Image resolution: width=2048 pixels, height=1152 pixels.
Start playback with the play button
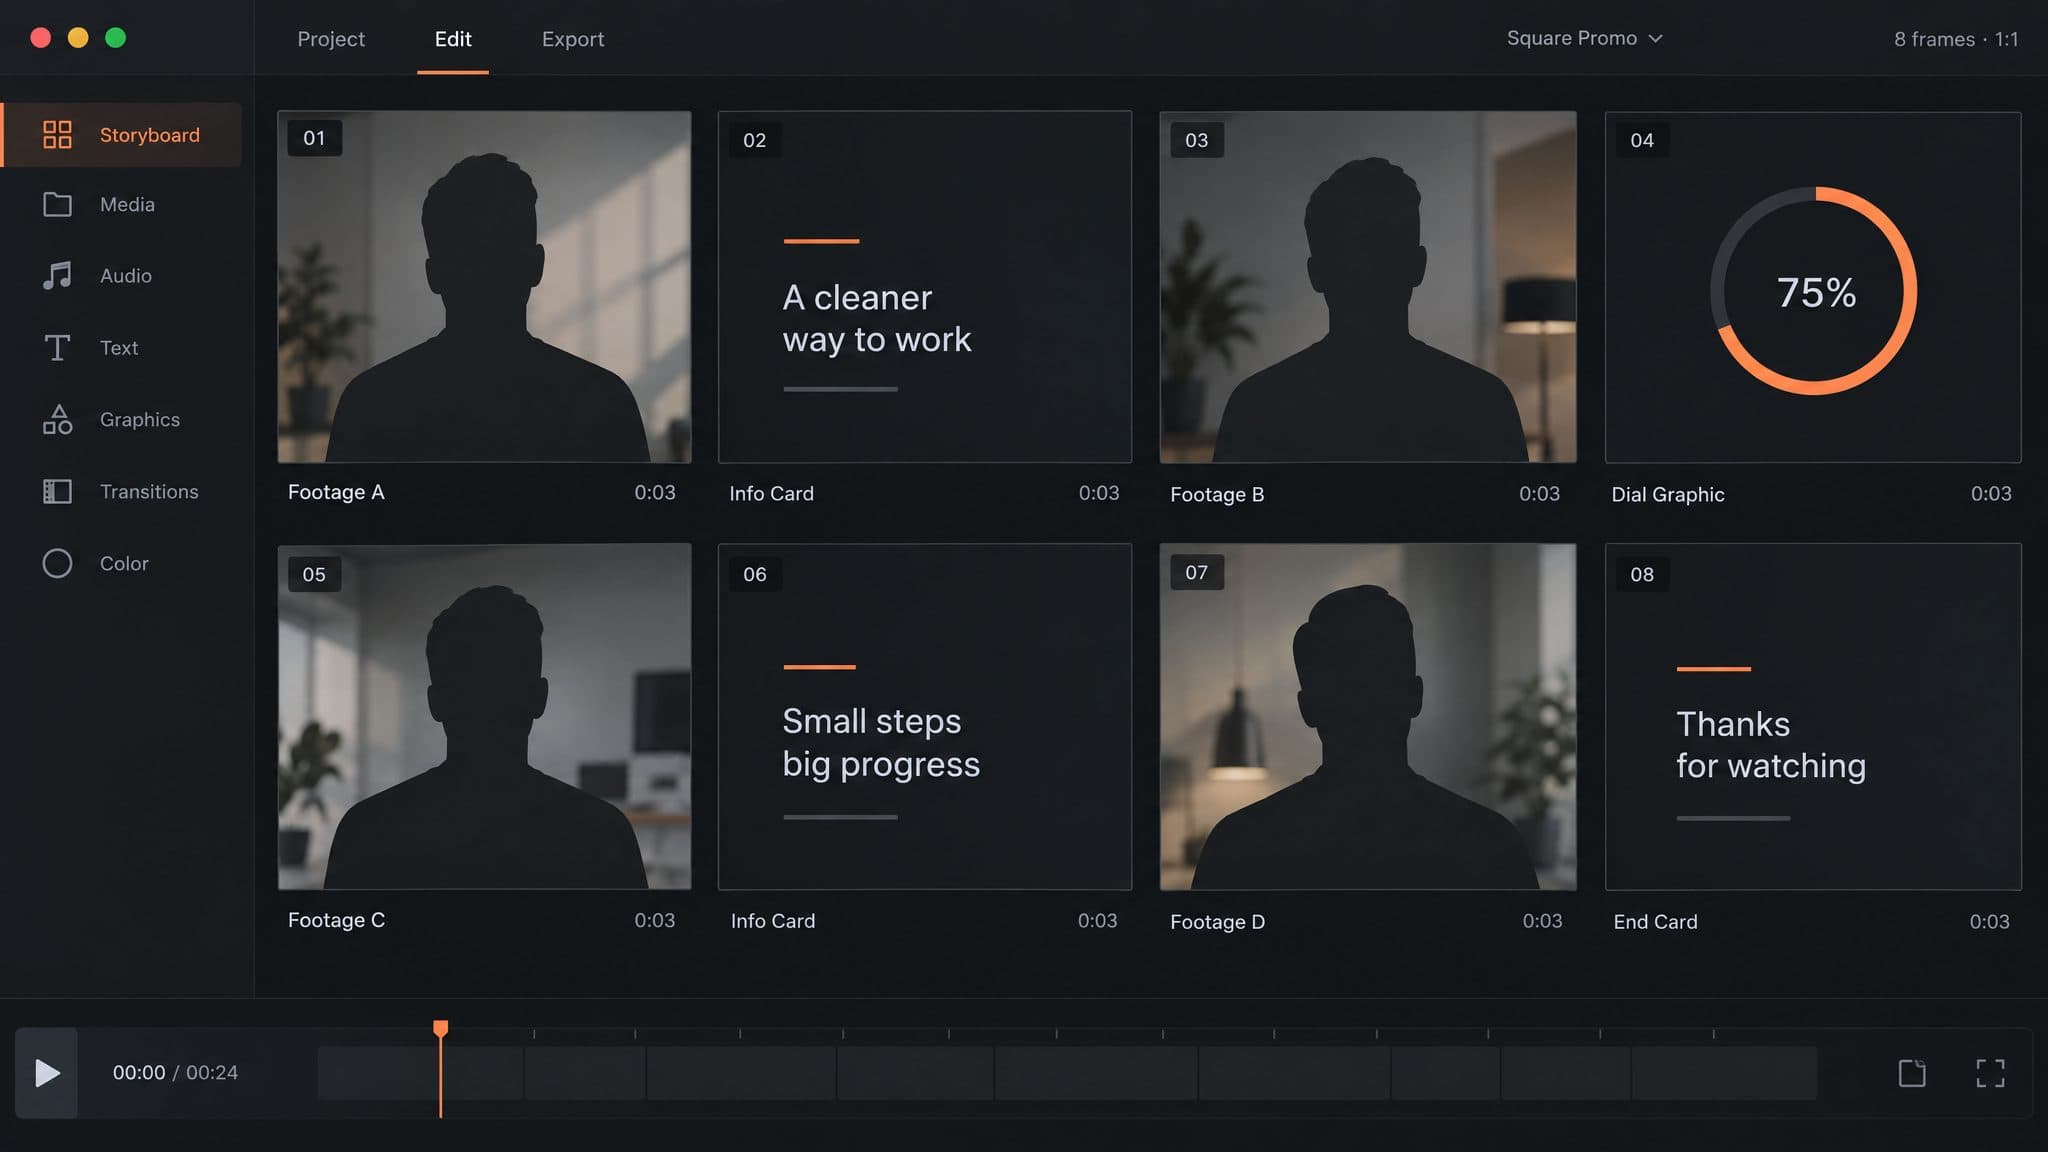click(x=46, y=1073)
